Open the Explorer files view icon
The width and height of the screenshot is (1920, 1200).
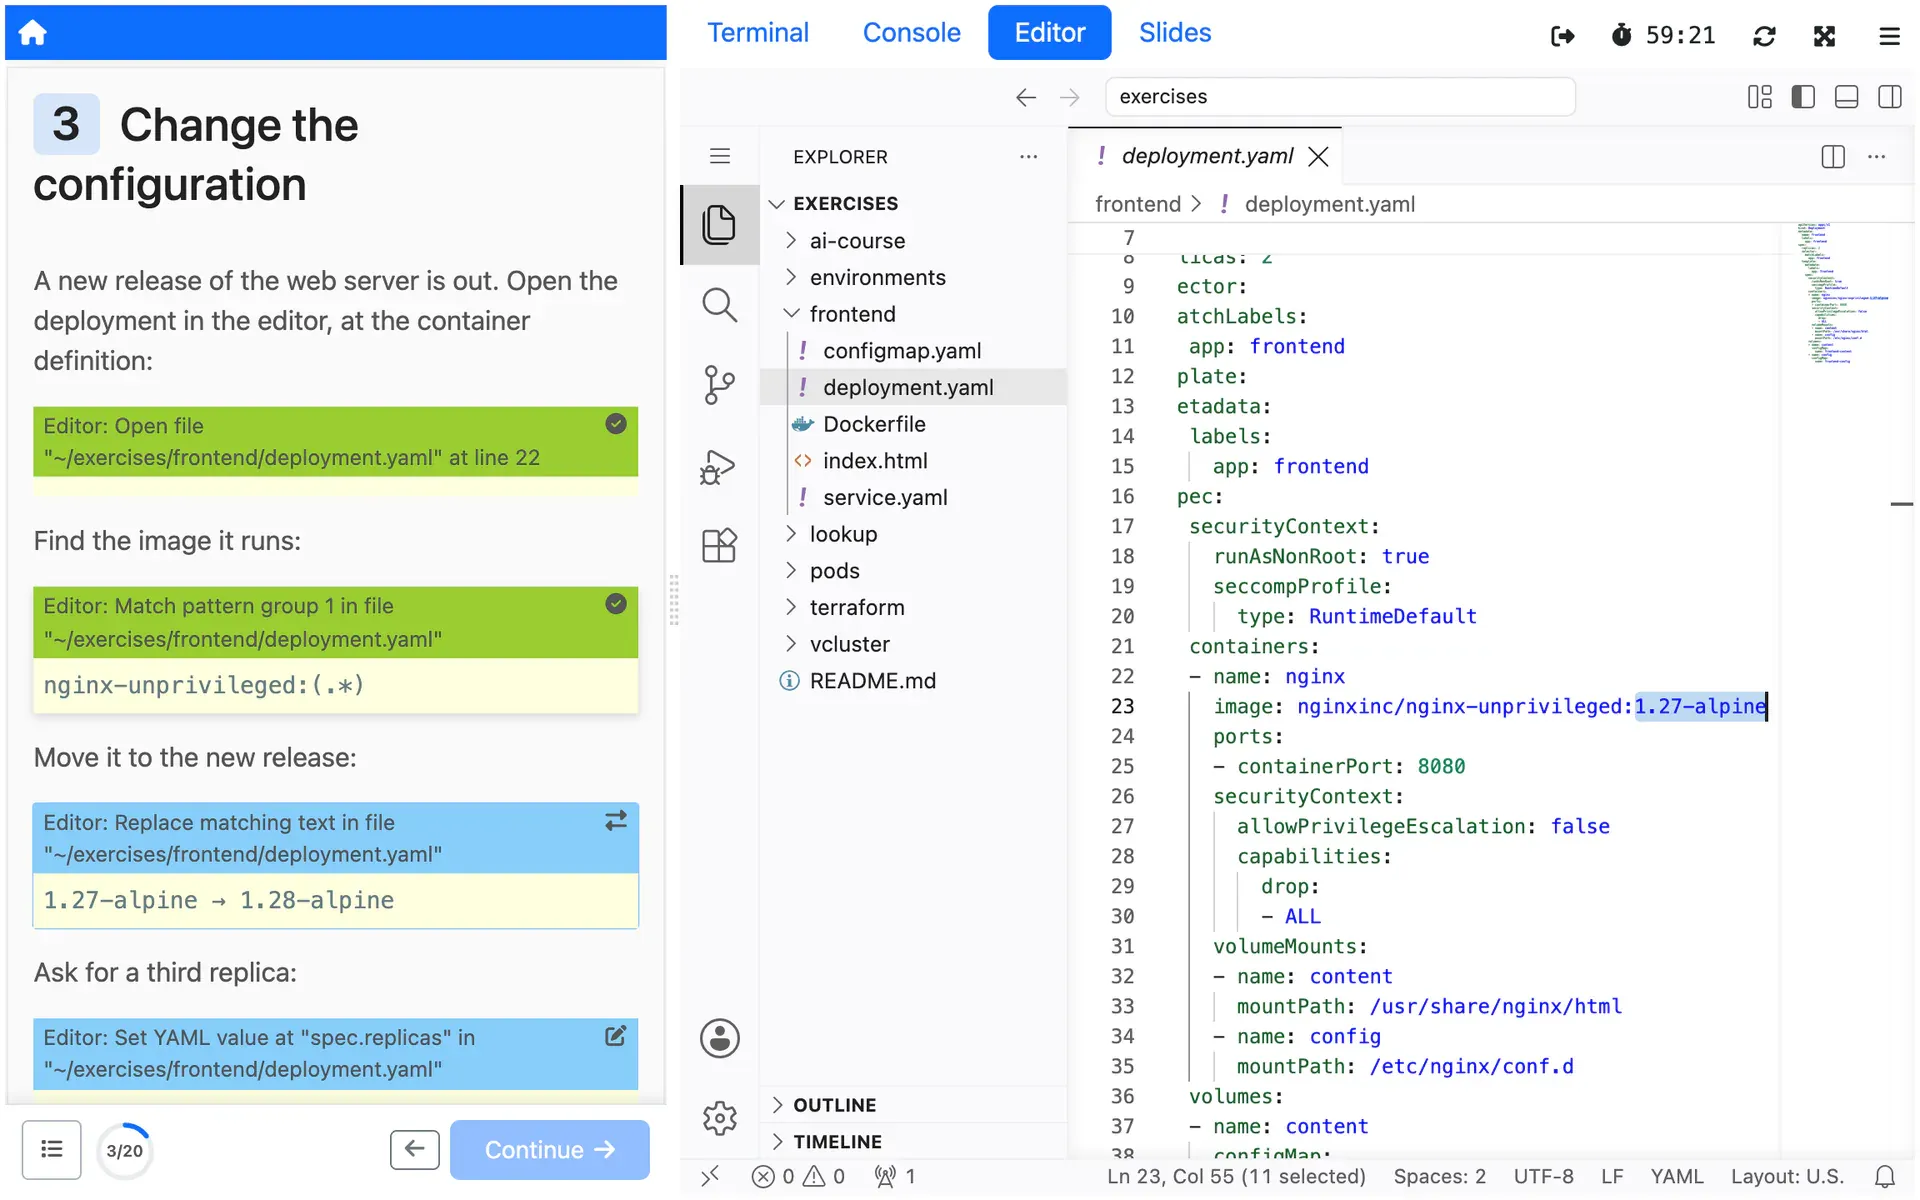pyautogui.click(x=719, y=224)
